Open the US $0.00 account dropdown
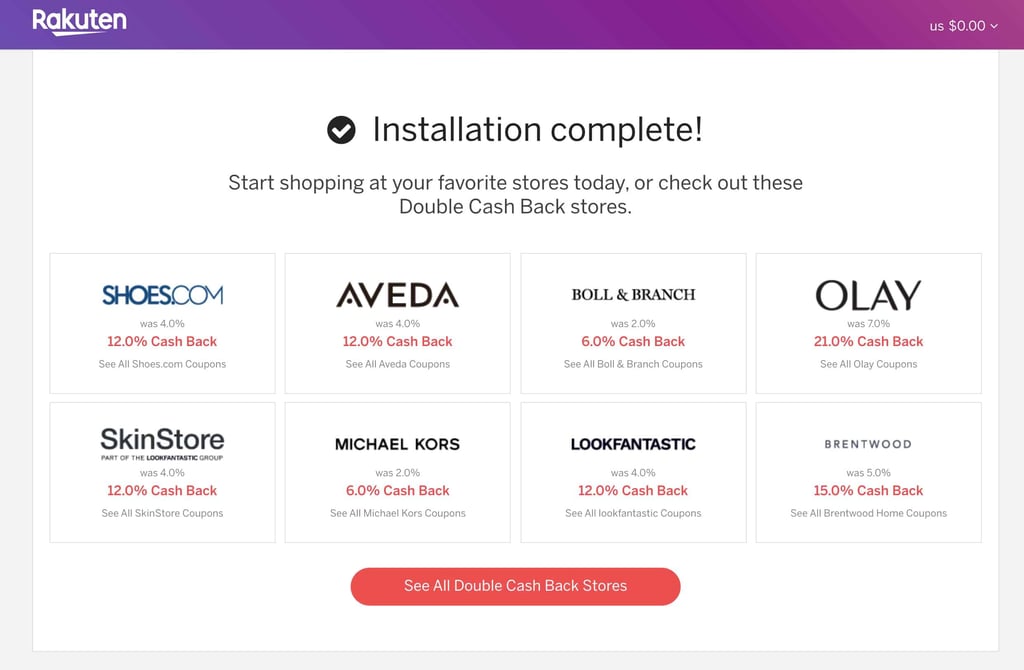This screenshot has height=670, width=1024. tap(963, 26)
